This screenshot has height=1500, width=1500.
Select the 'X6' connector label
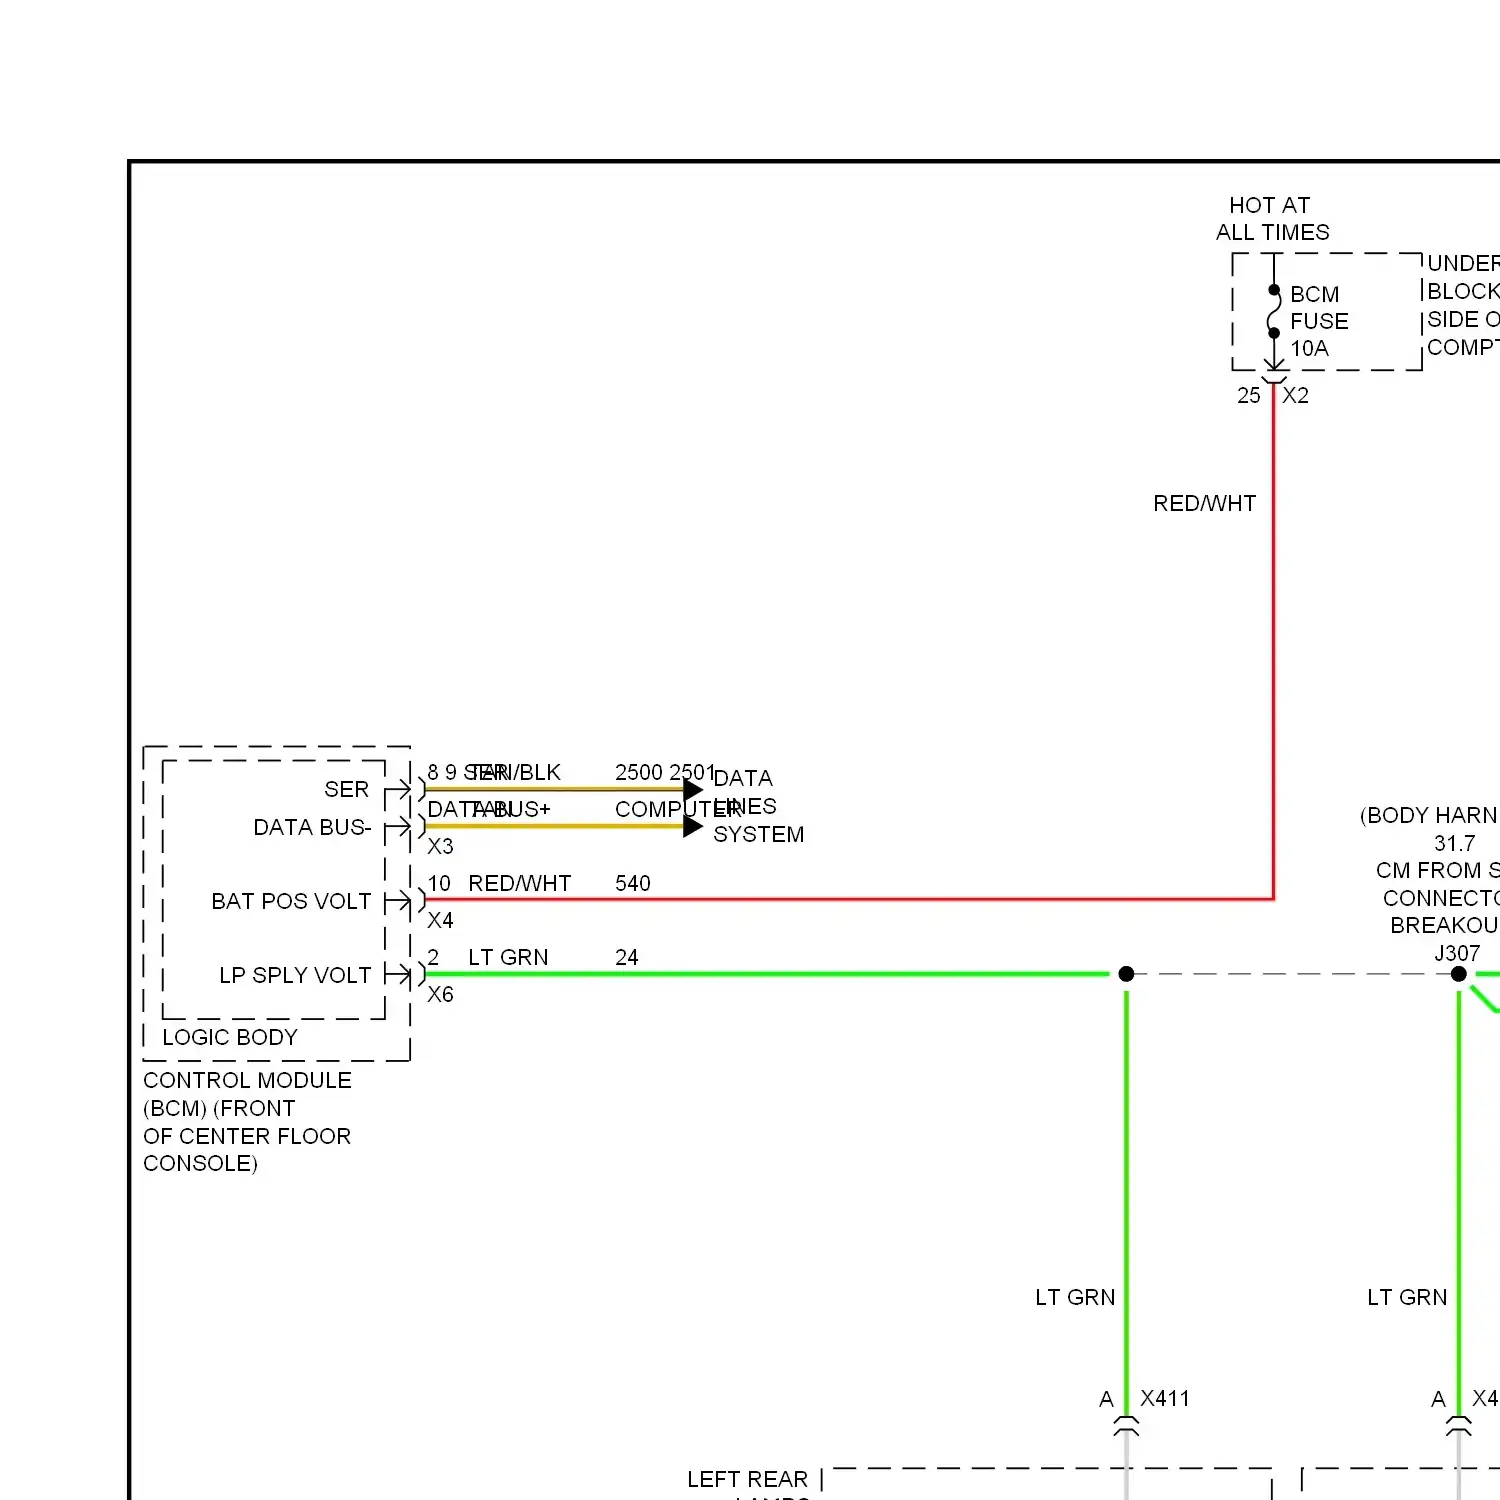click(x=440, y=994)
